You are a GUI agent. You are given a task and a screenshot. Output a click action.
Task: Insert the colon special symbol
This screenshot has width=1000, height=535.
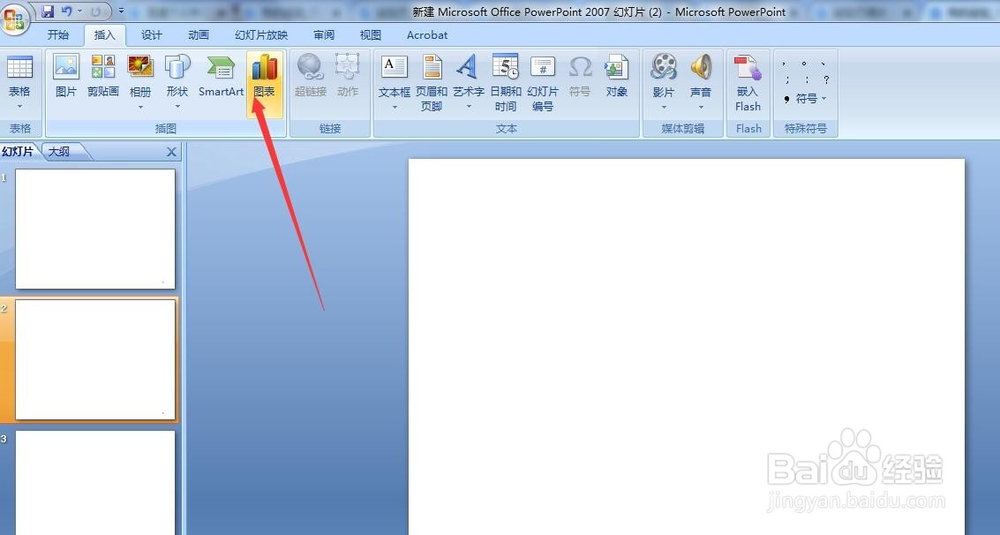[807, 80]
